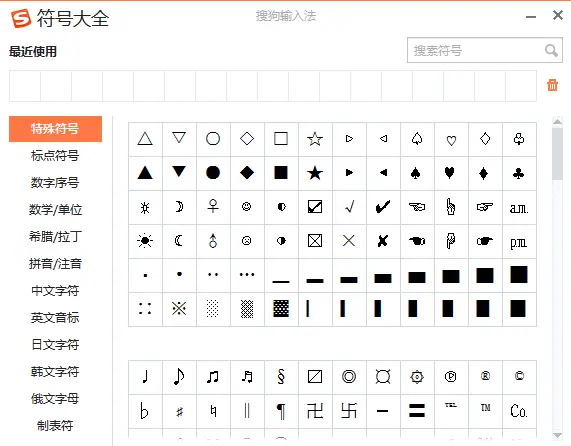571x446 pixels.
Task: Insert the smiley face symbol
Action: tap(247, 207)
